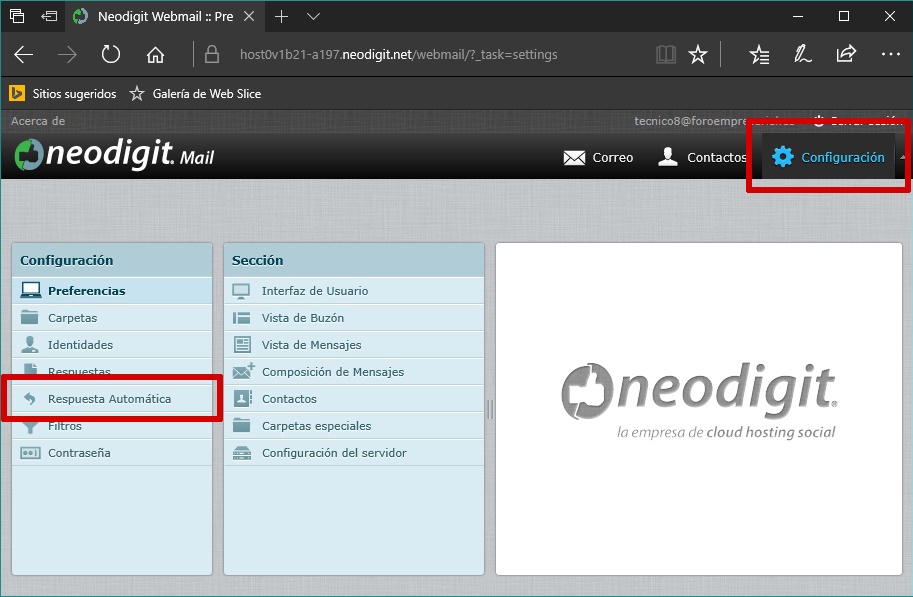The height and width of the screenshot is (597, 913).
Task: Click the Composición de Mensajes envelope icon
Action: click(243, 371)
